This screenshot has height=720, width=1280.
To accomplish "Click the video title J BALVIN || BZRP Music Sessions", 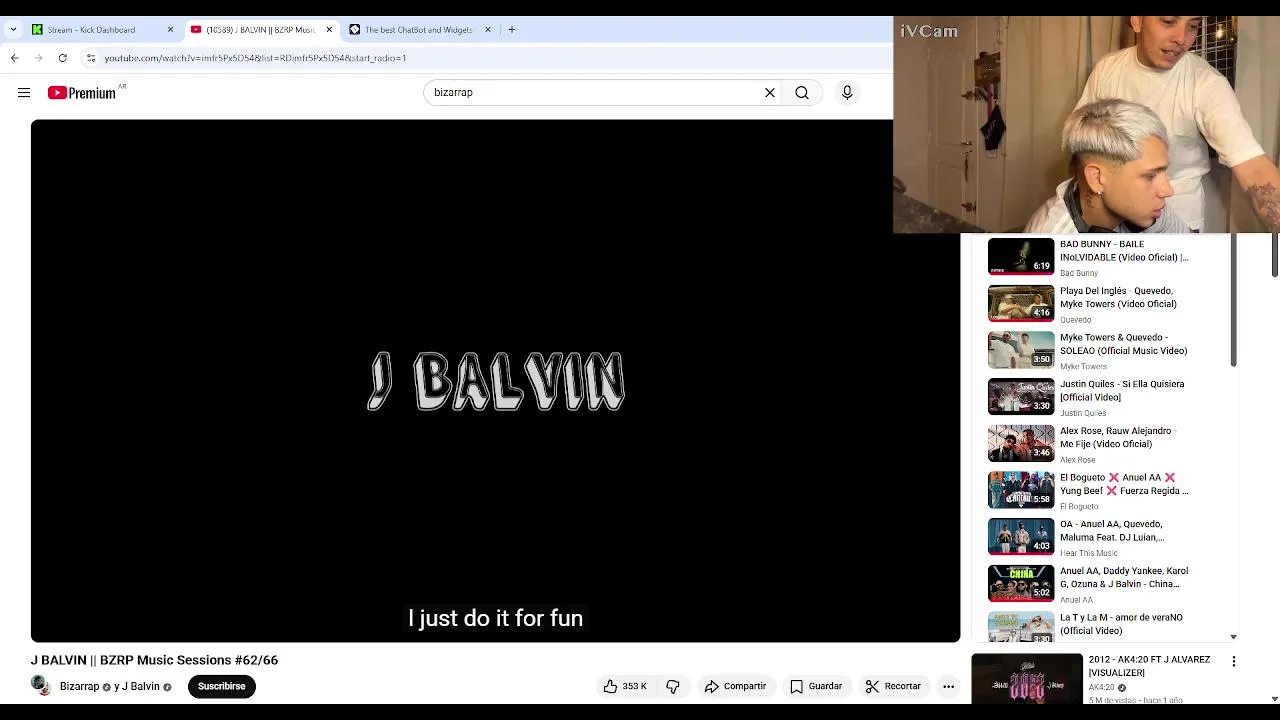I will [154, 660].
